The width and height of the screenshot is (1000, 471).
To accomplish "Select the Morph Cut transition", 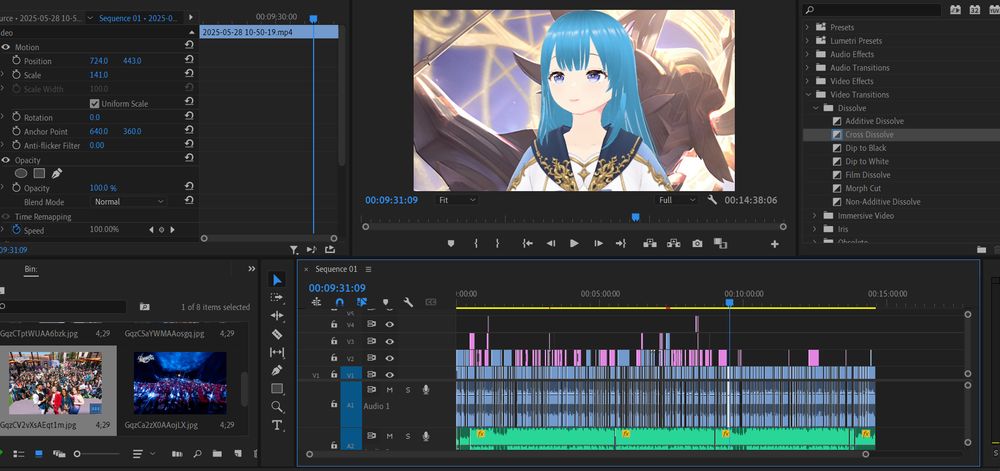I will (x=863, y=188).
